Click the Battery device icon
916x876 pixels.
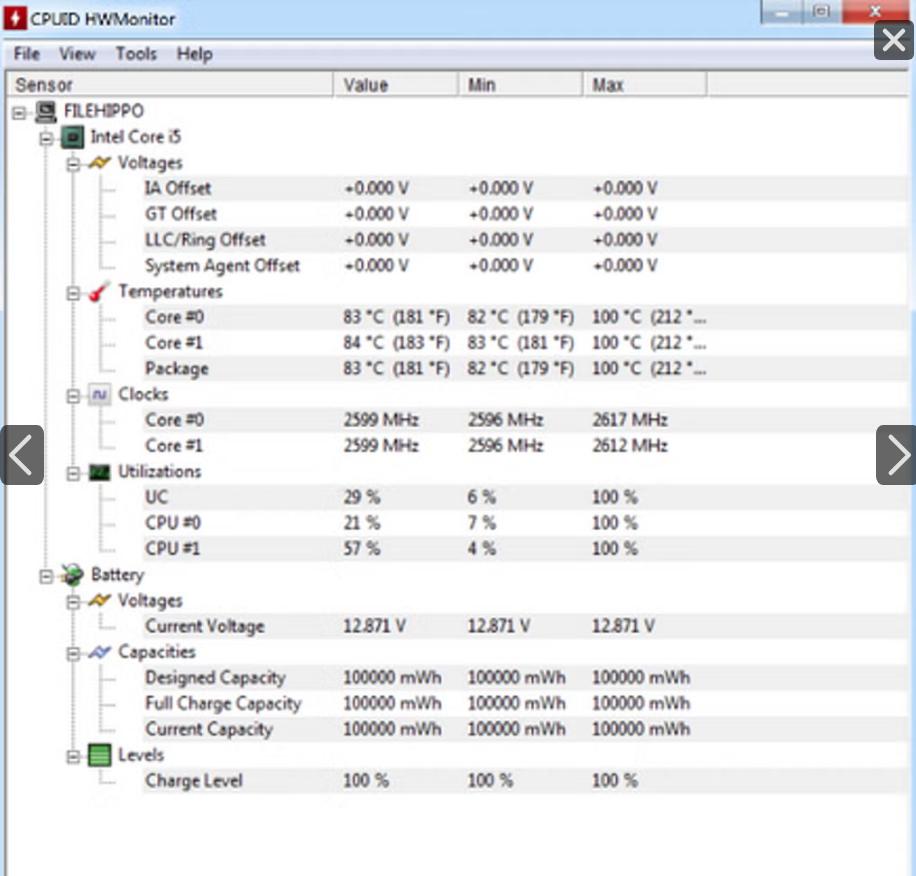(72, 575)
